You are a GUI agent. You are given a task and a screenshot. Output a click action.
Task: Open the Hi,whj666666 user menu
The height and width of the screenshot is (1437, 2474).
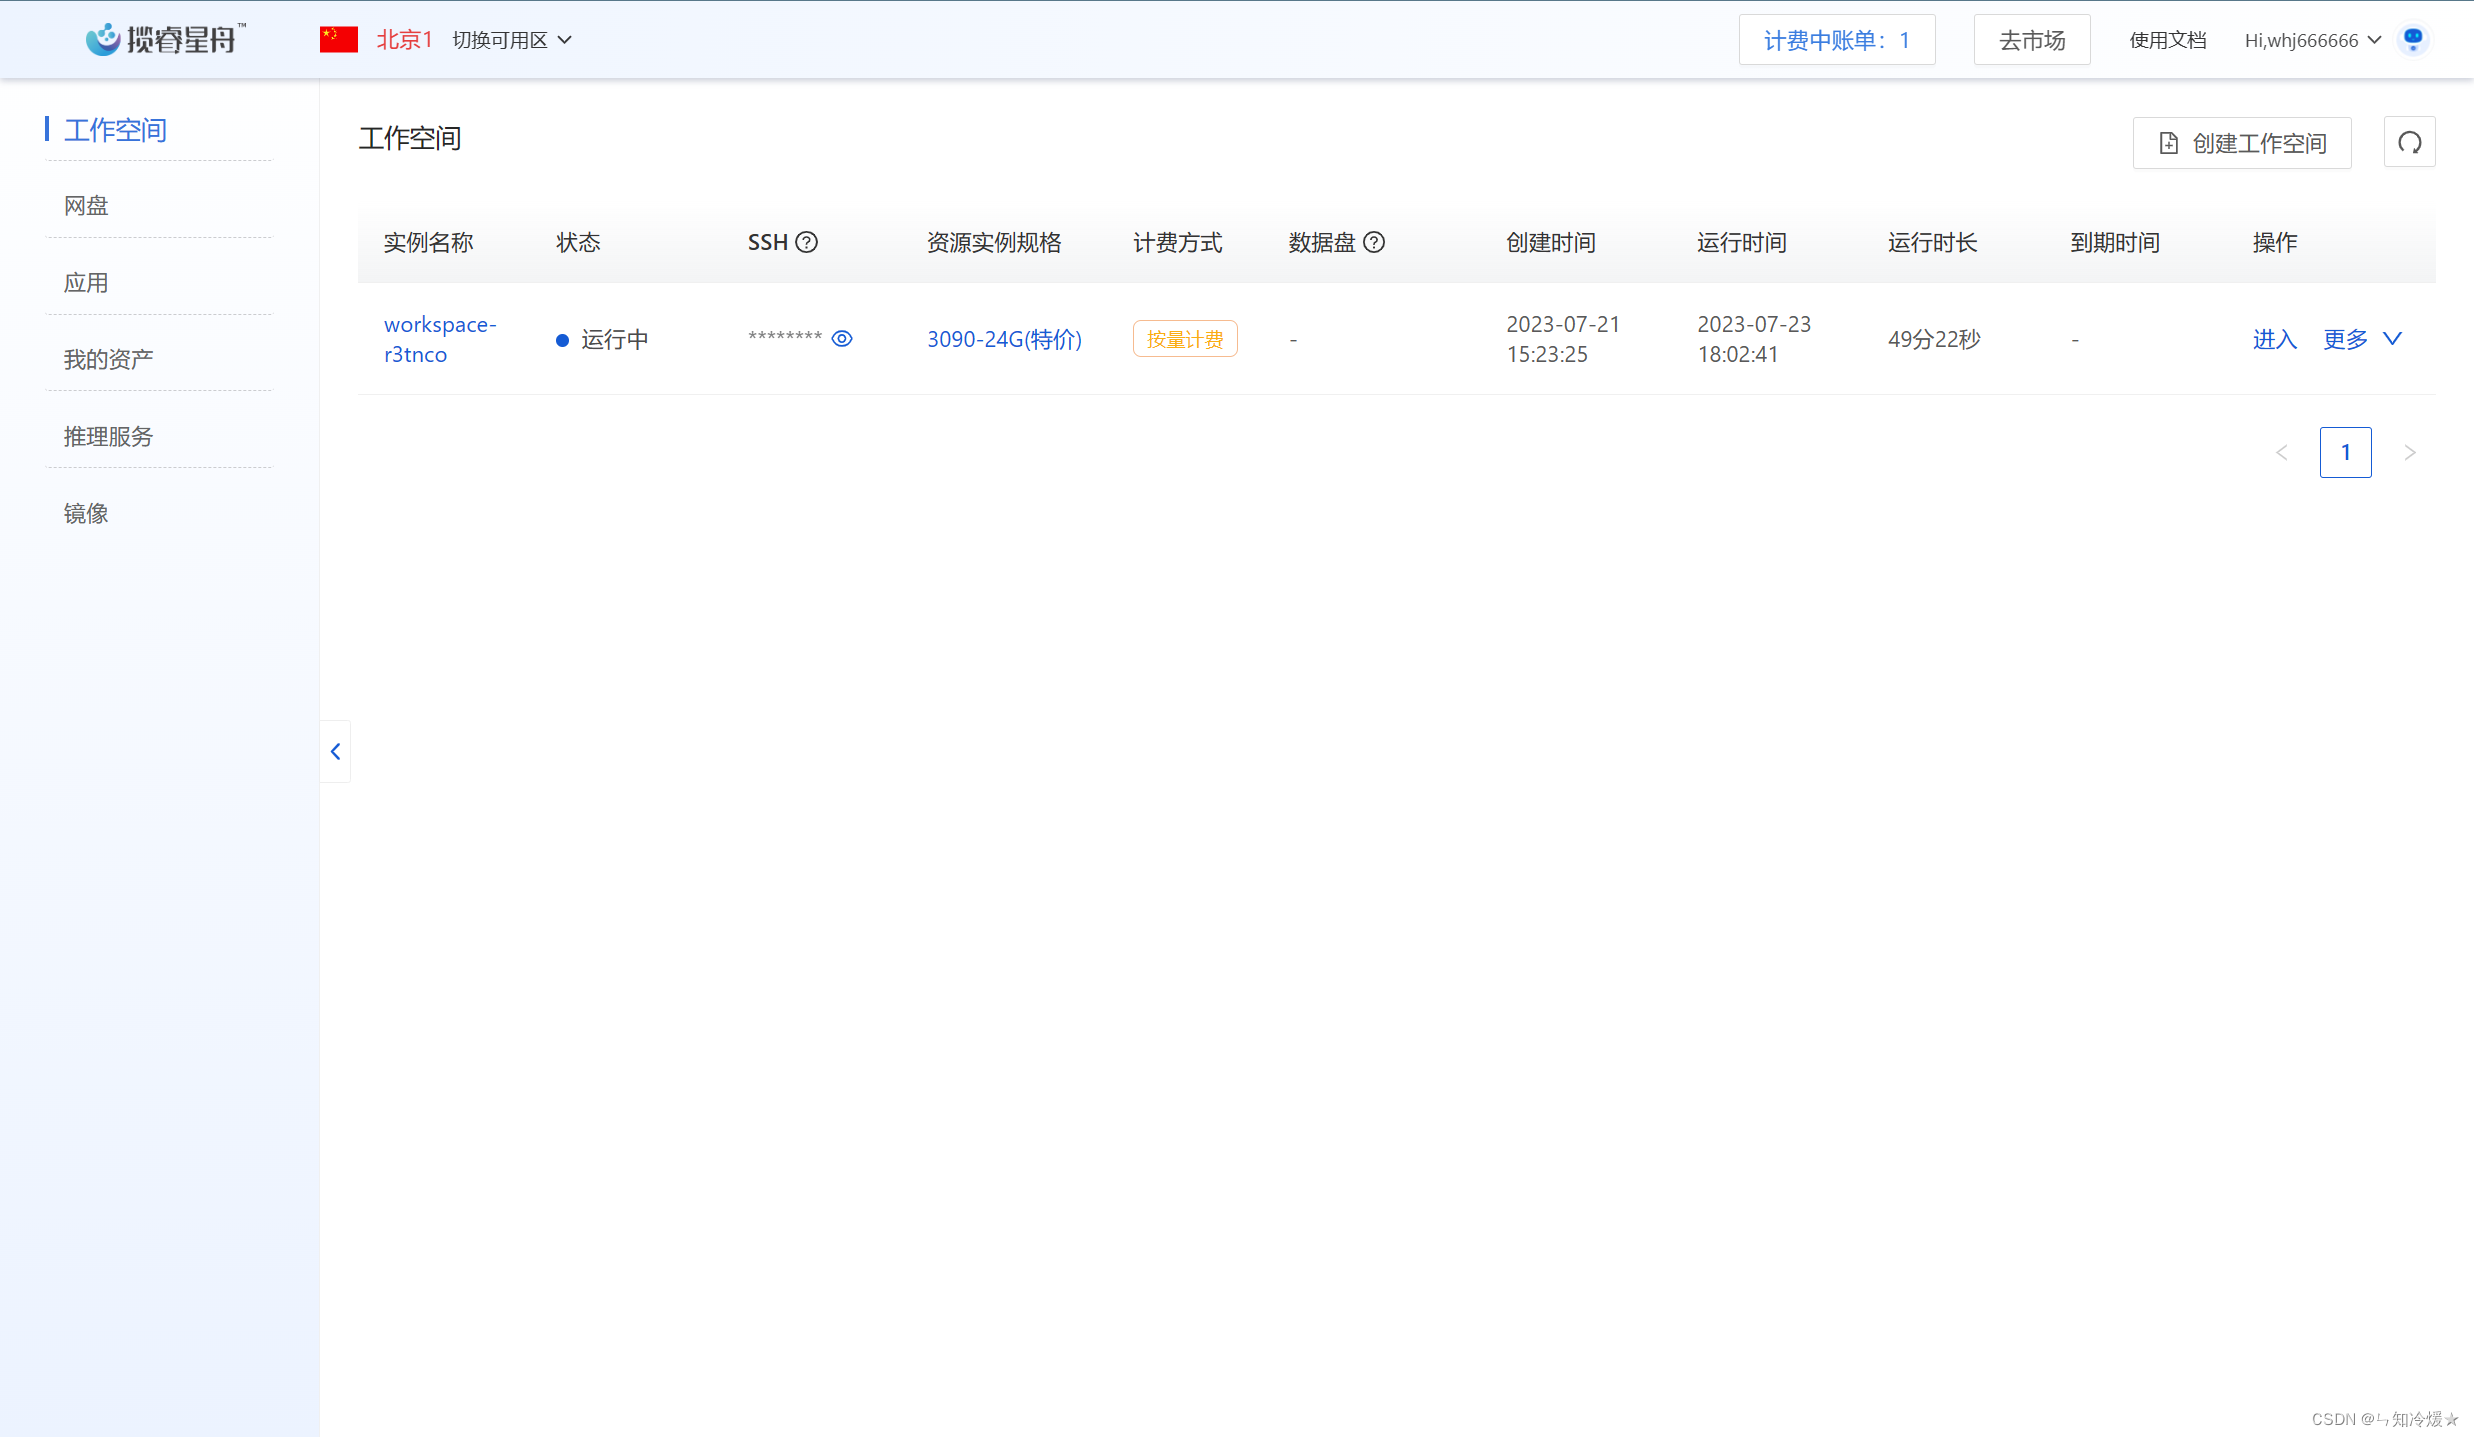[2311, 40]
